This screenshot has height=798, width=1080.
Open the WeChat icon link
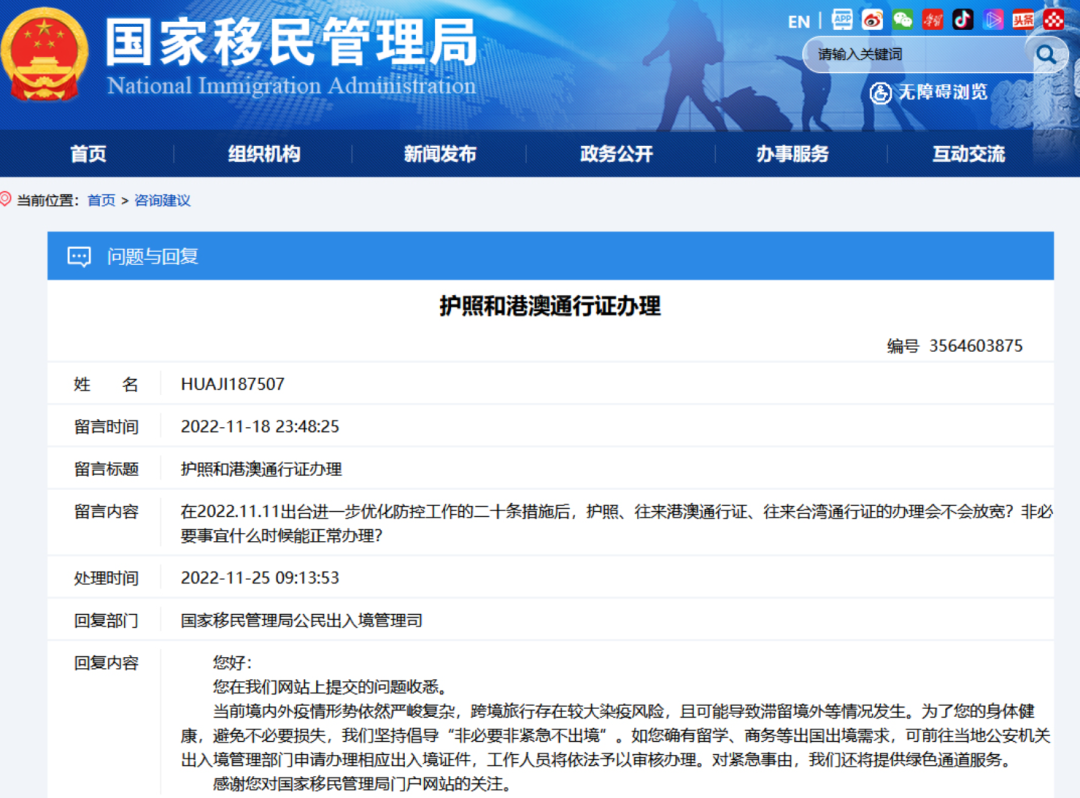coord(902,20)
